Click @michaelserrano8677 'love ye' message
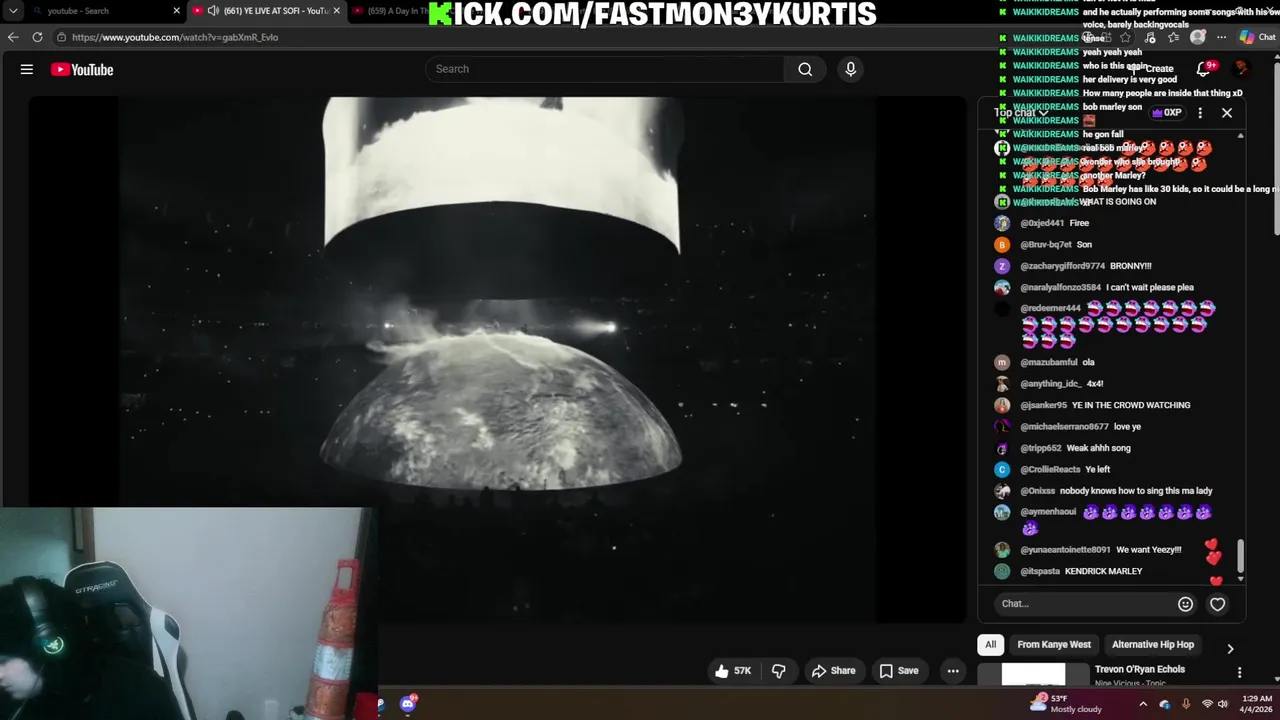This screenshot has height=720, width=1280. click(x=1127, y=426)
